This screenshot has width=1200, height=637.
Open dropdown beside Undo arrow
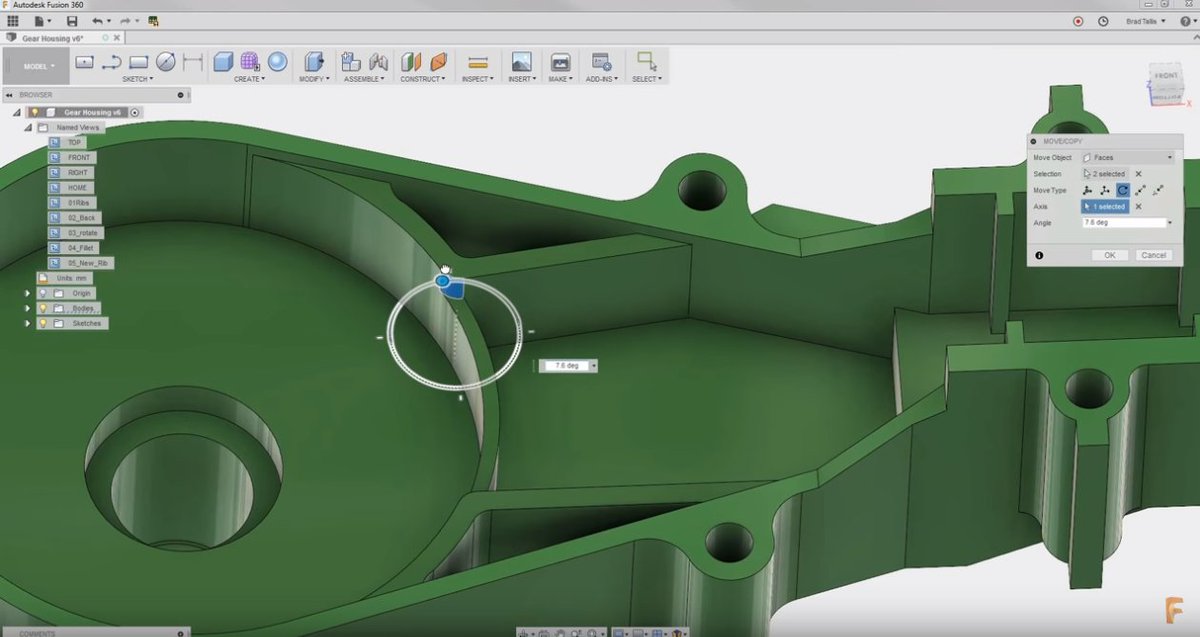(109, 21)
